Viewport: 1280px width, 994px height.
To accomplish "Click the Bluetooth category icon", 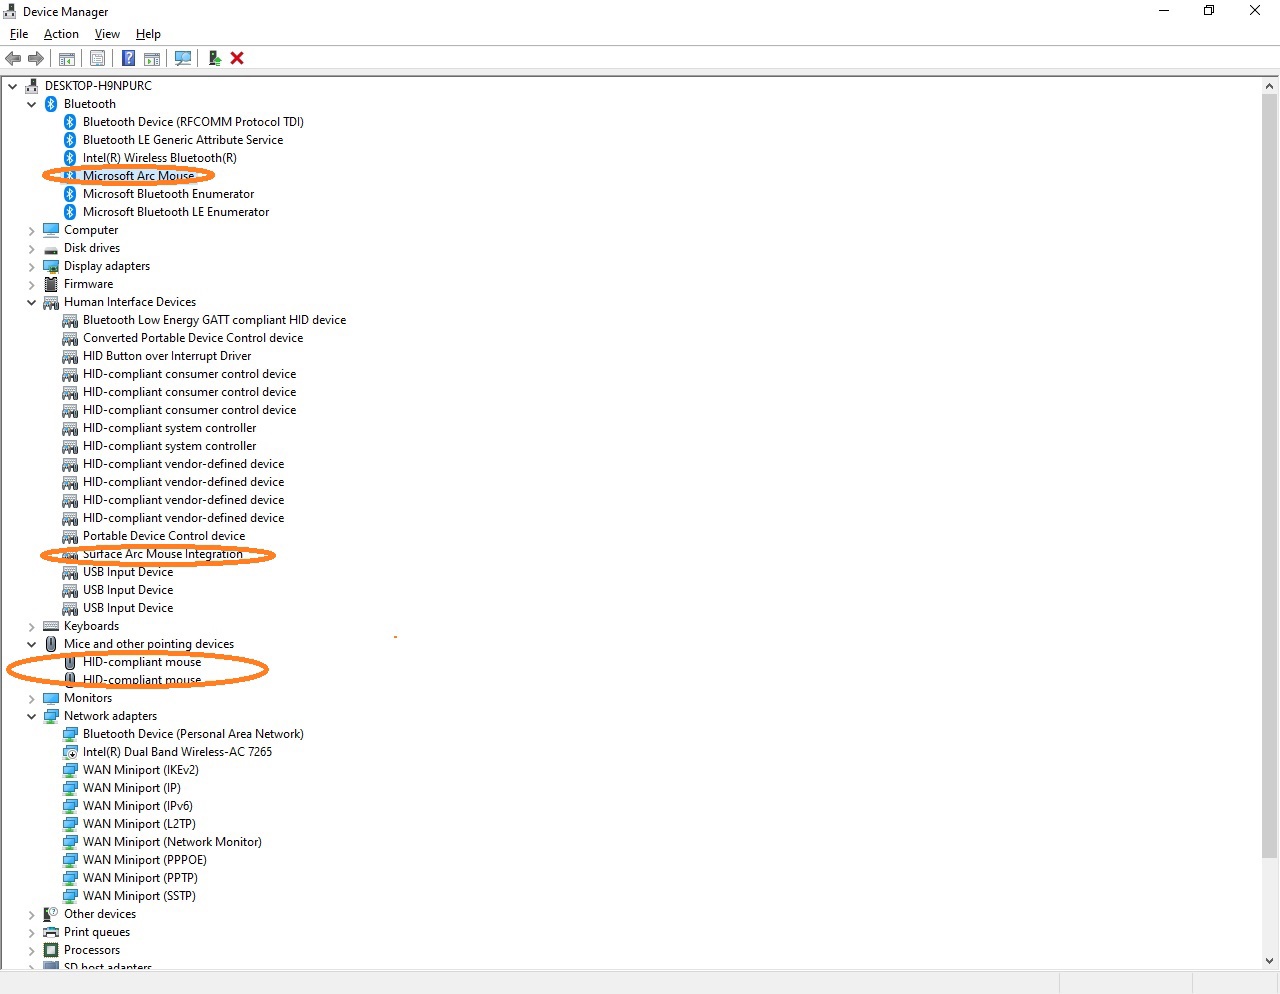I will pos(51,104).
